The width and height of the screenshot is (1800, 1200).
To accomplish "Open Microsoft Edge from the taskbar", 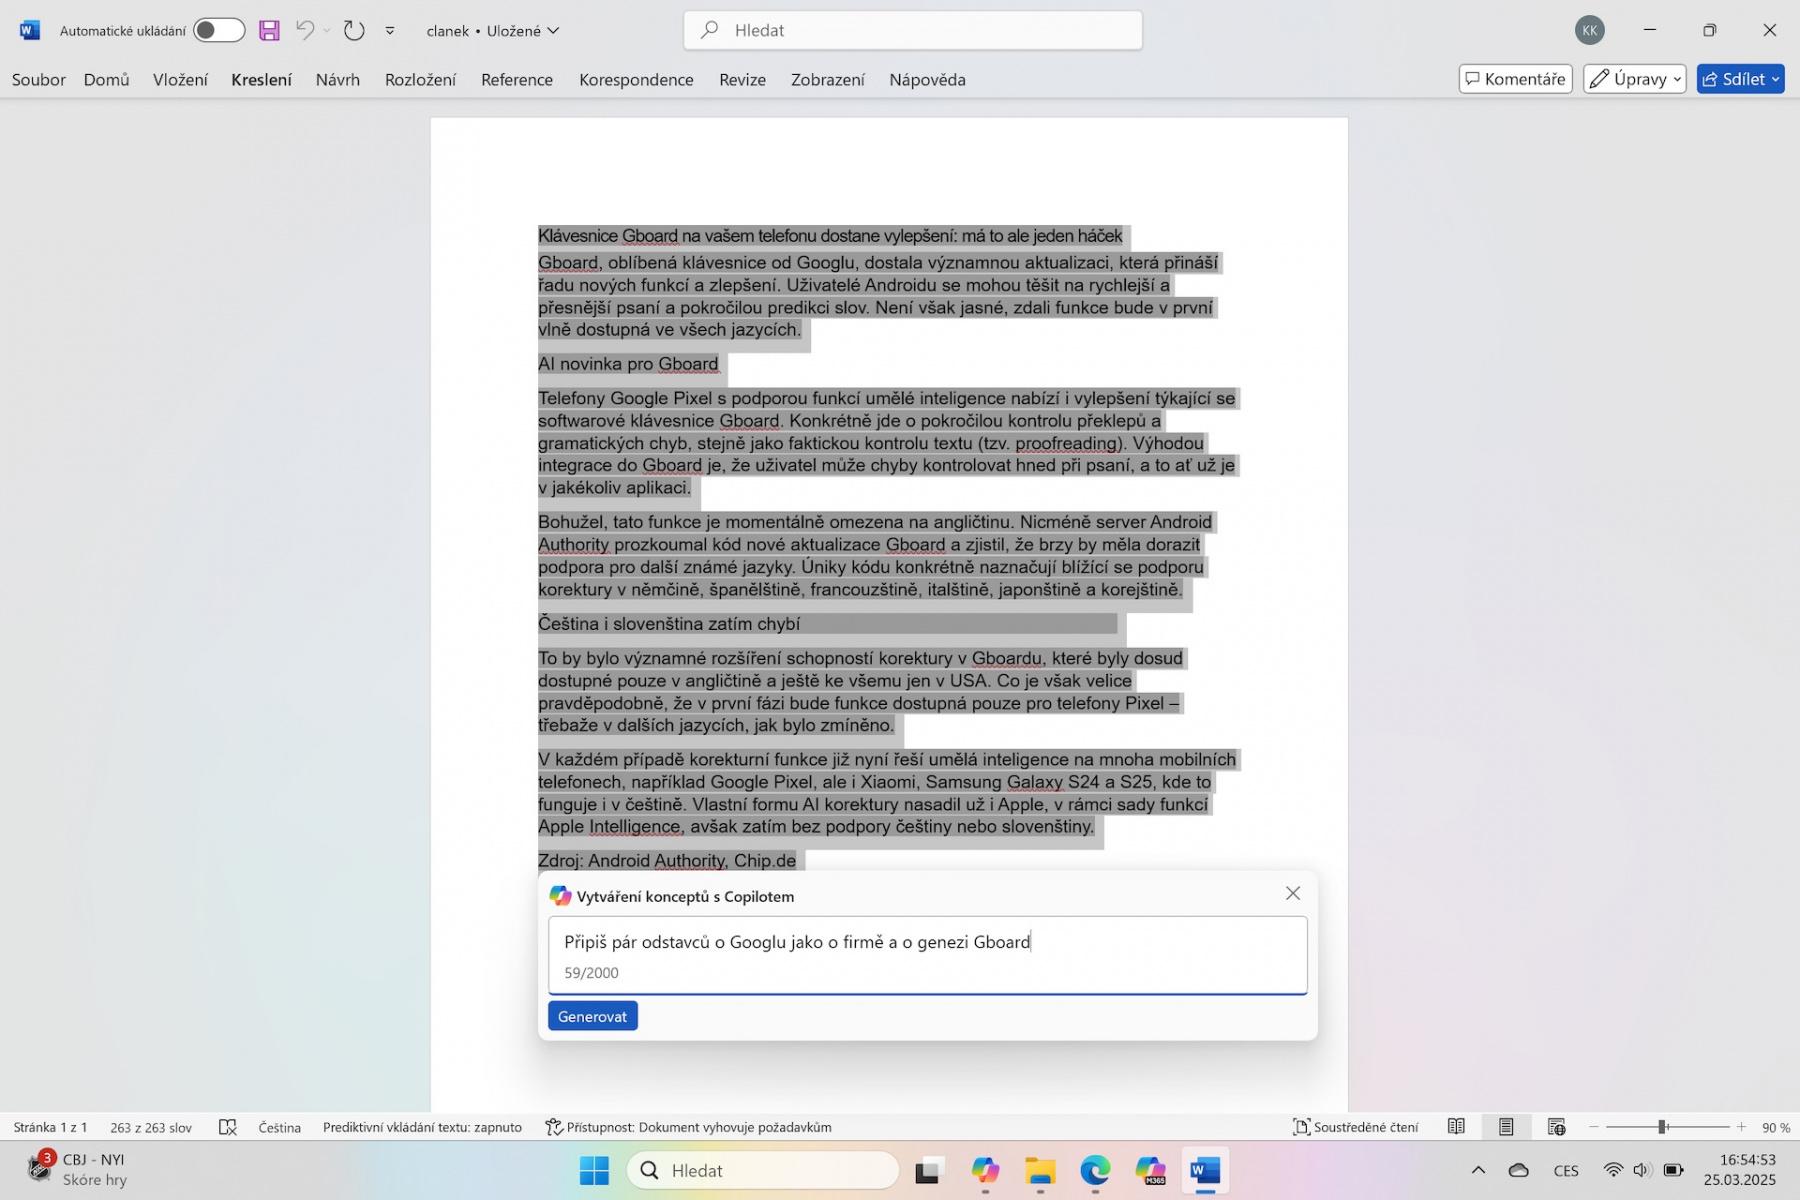I will 1095,1170.
